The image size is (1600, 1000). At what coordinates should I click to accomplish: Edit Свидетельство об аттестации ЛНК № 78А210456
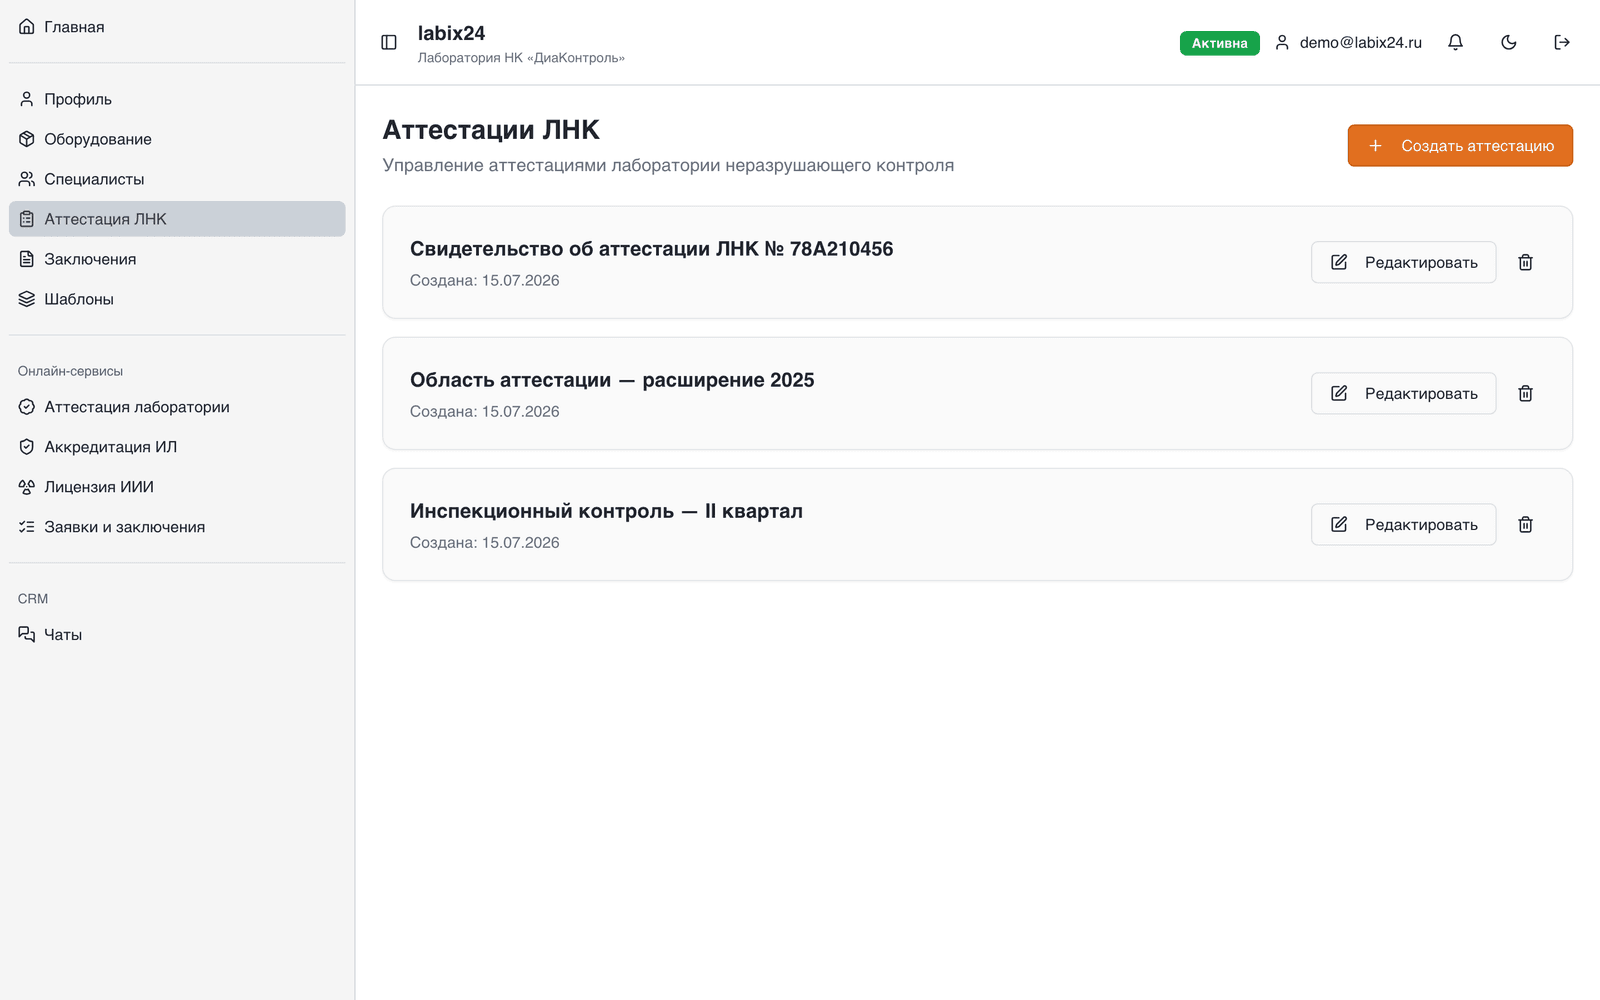point(1403,262)
